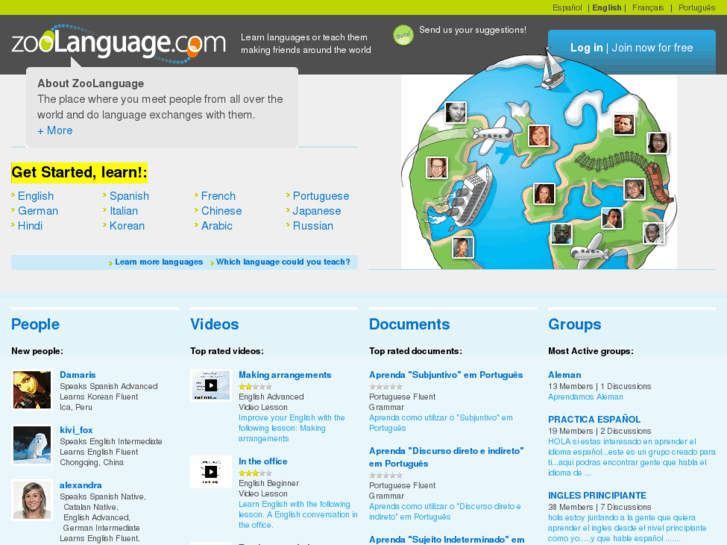Viewport: 727px width, 545px height.
Task: Choose English to learn
Action: pos(36,196)
